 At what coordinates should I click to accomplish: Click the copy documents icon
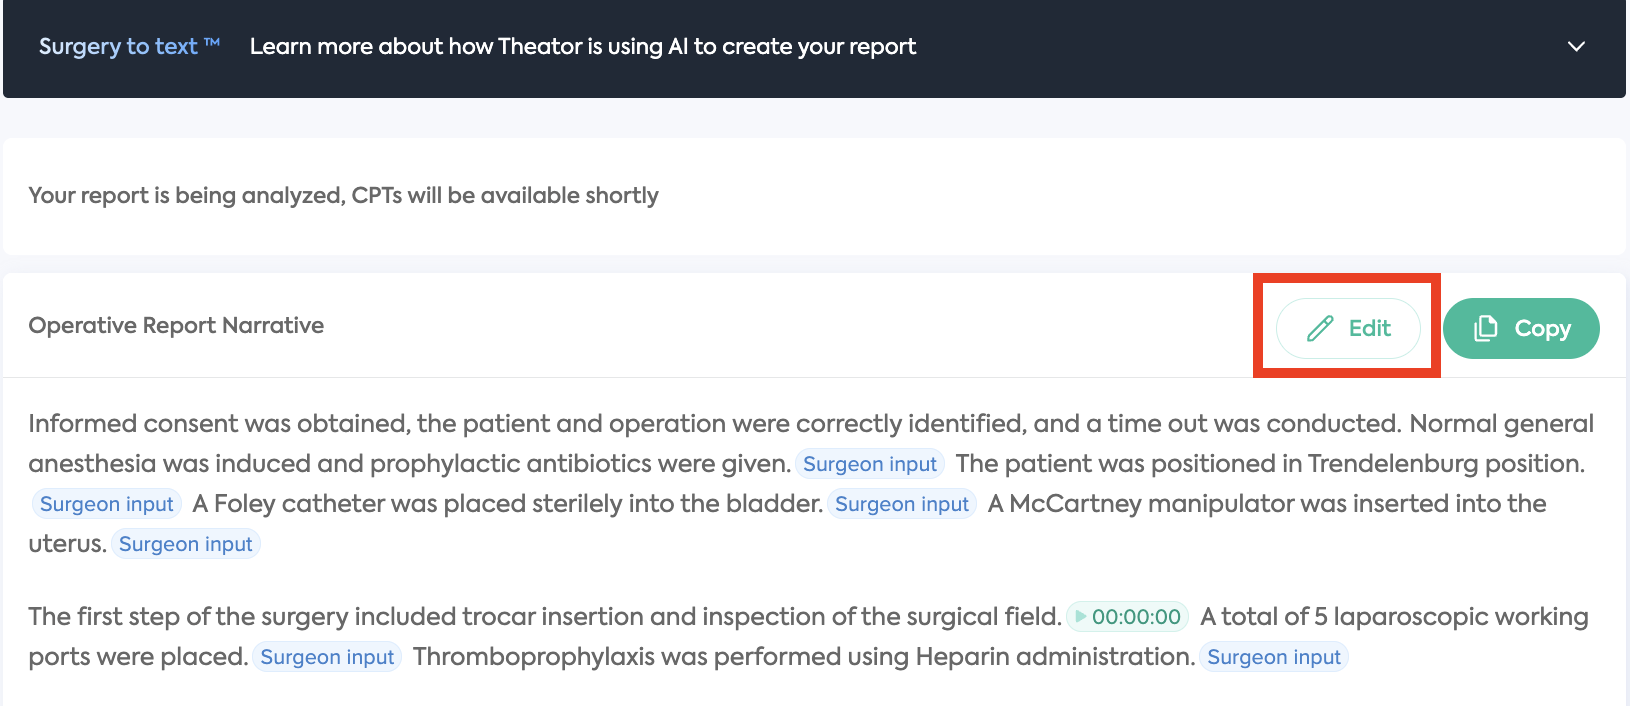coord(1486,328)
